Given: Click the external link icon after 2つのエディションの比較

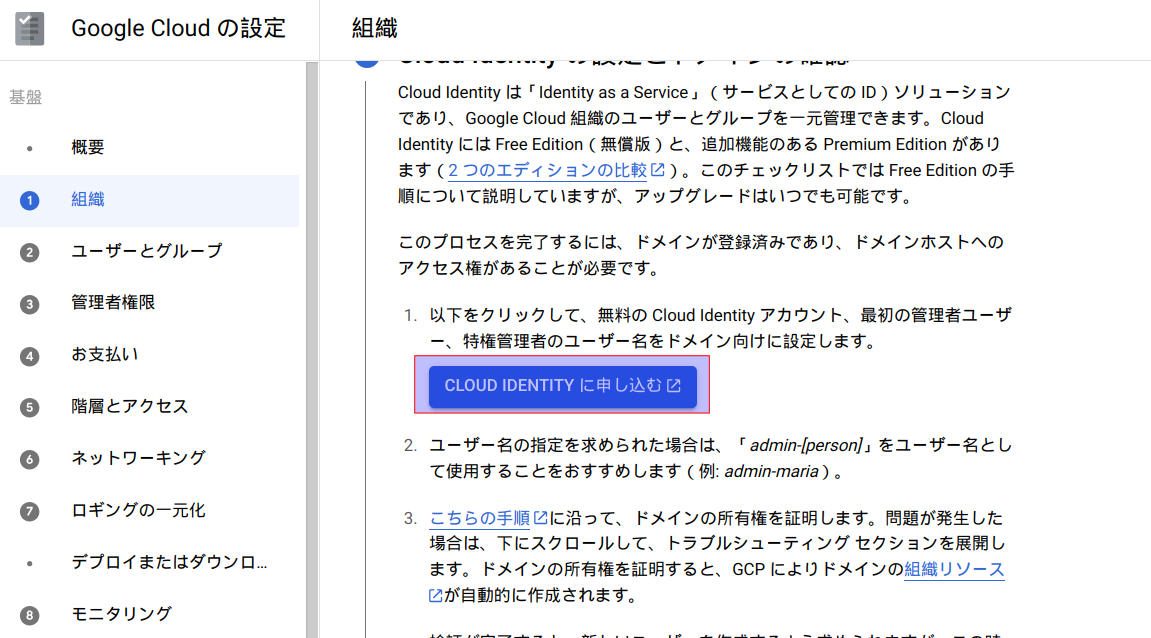Looking at the screenshot, I should [657, 169].
